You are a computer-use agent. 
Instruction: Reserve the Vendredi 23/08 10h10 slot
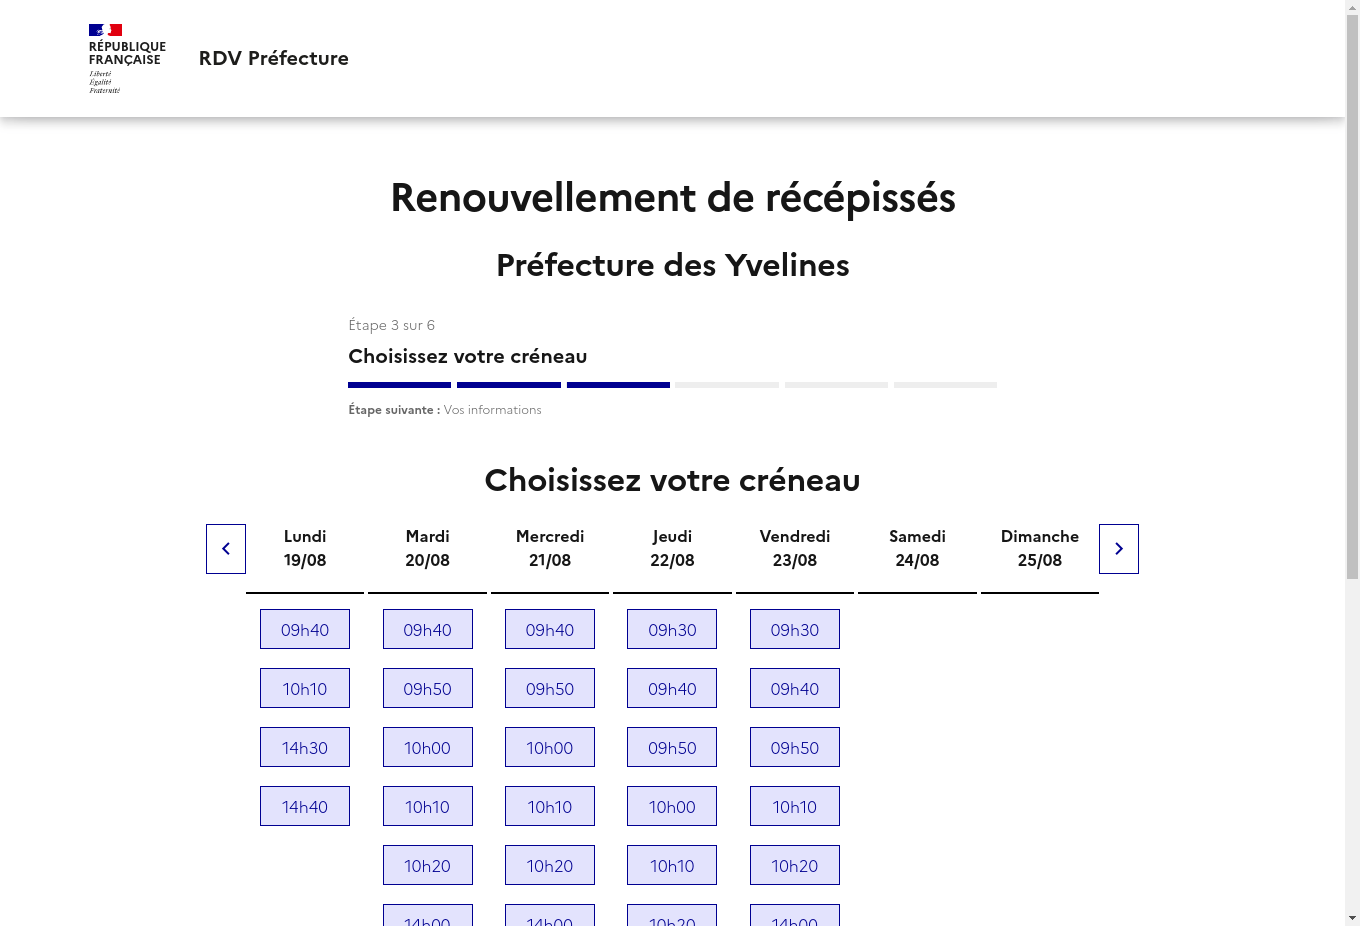coord(795,806)
